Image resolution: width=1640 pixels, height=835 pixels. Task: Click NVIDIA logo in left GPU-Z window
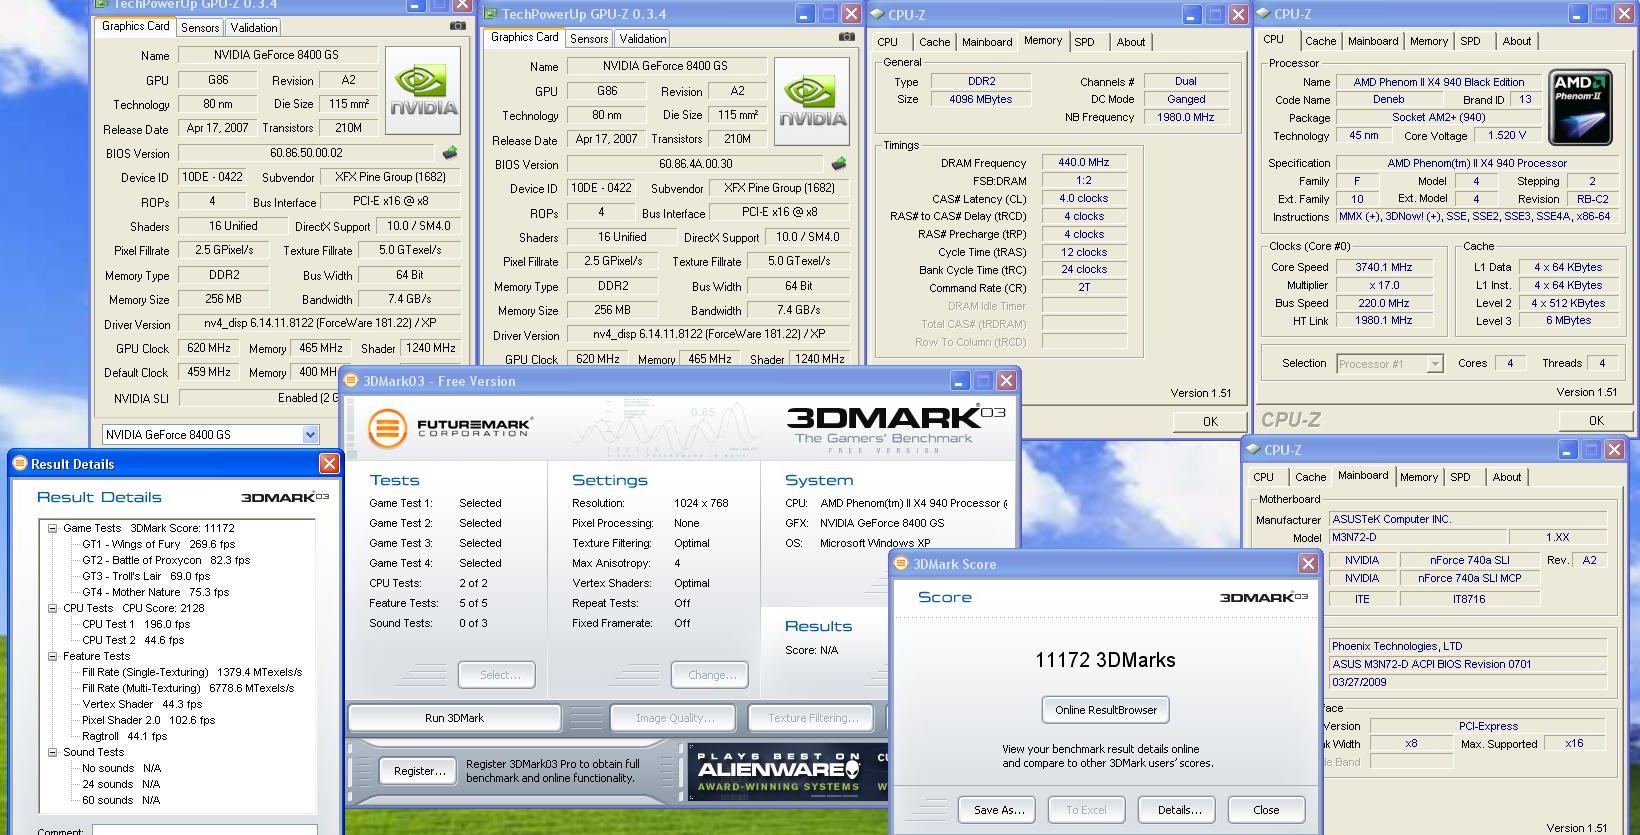pyautogui.click(x=423, y=91)
